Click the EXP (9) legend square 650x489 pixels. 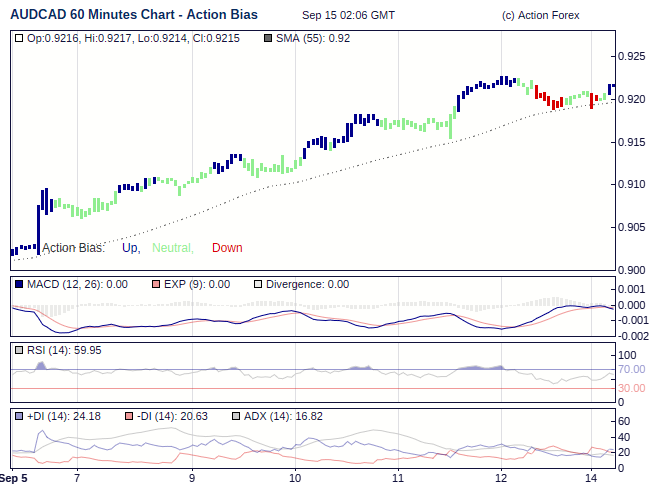pos(156,284)
